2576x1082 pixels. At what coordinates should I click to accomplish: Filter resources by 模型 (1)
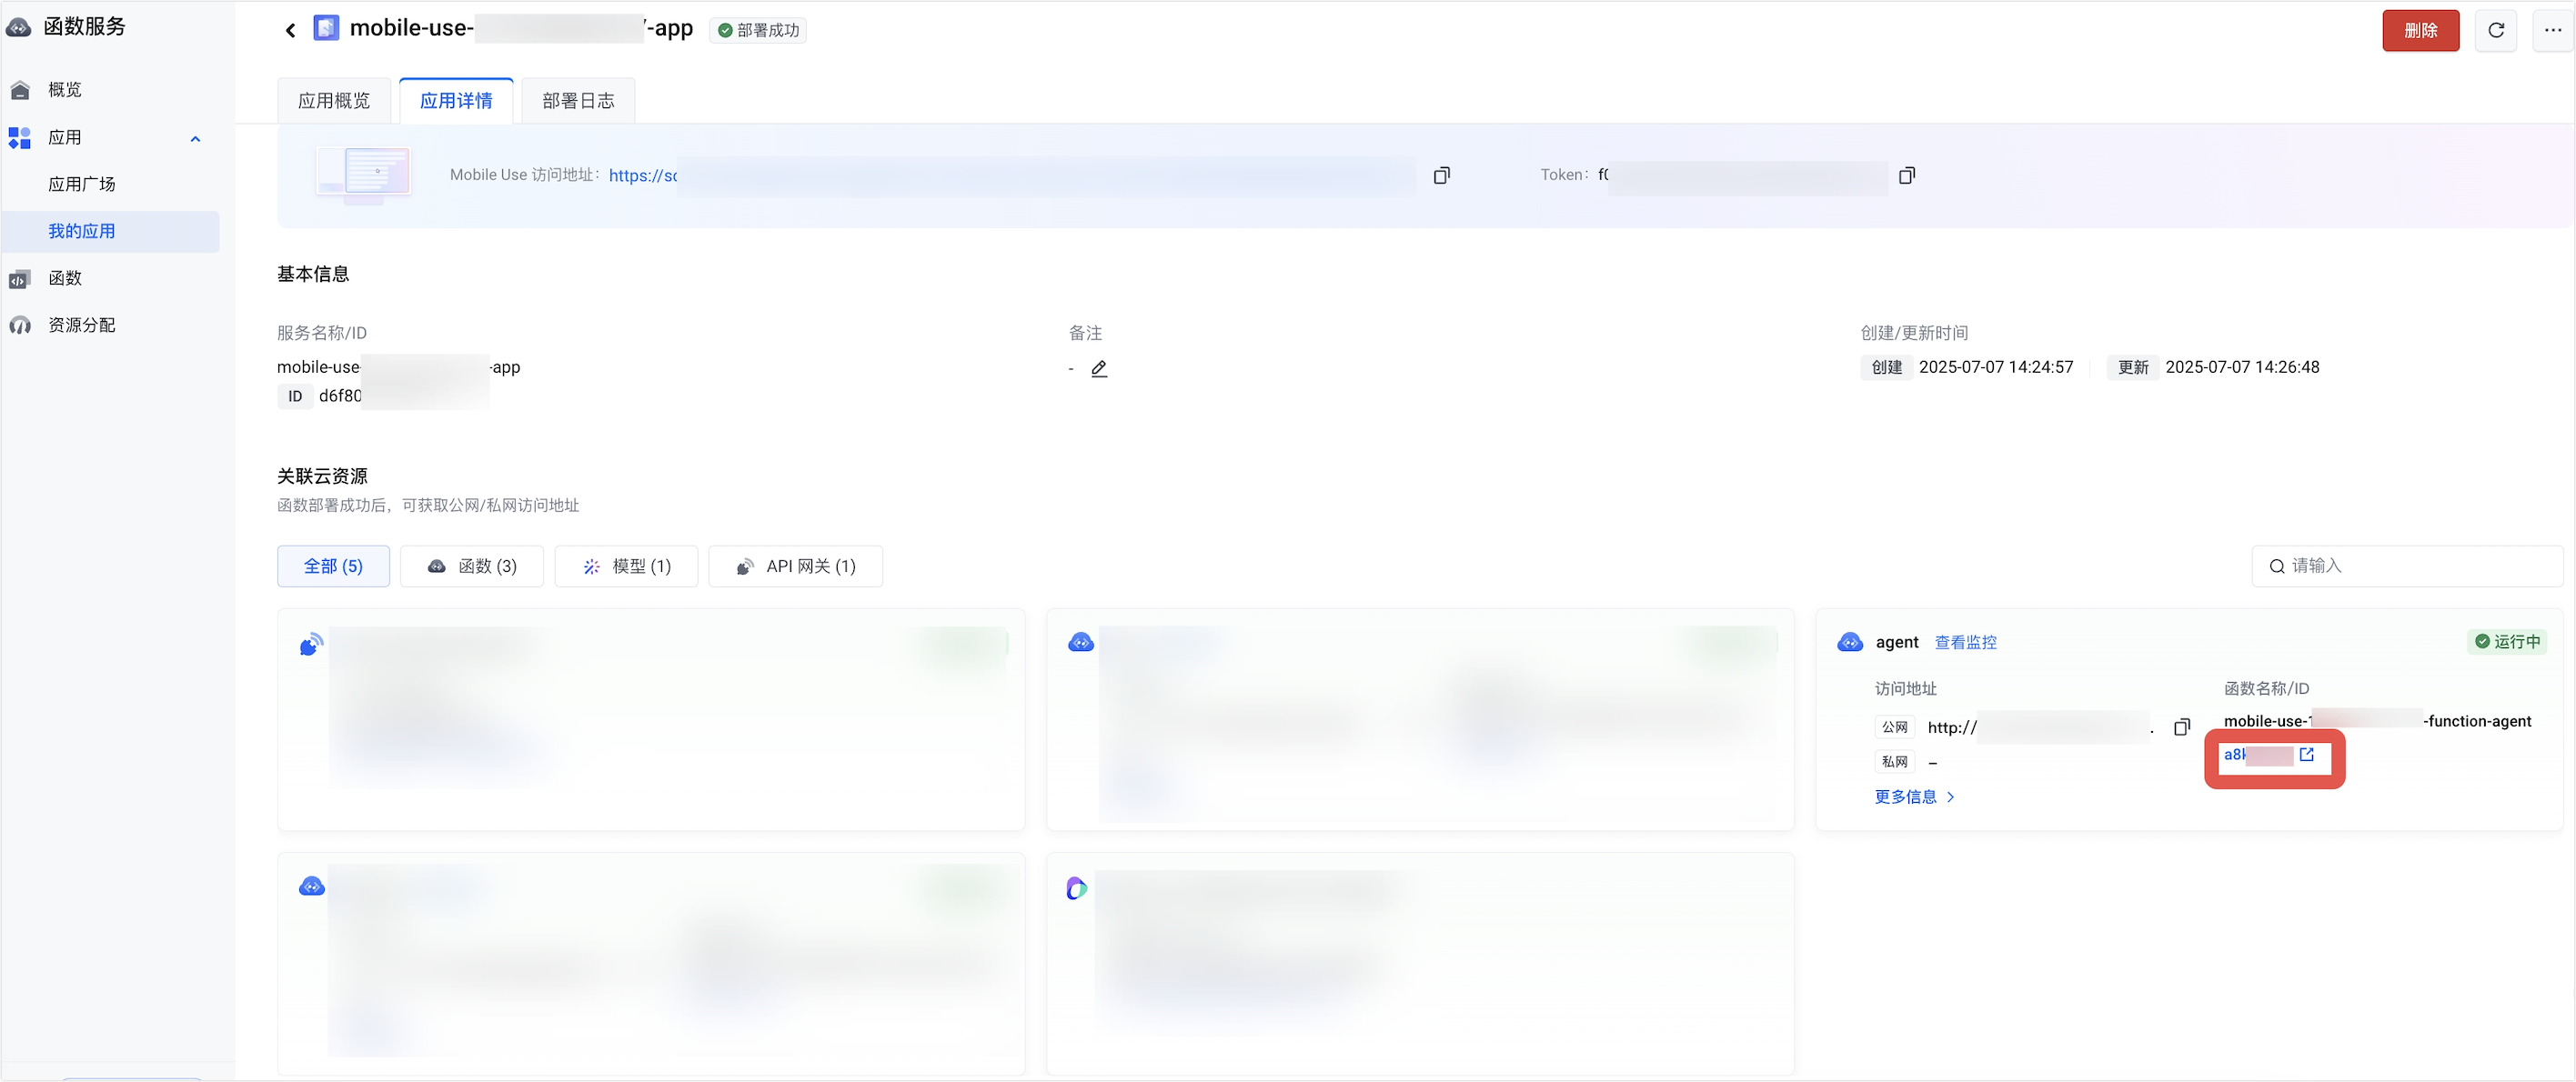(x=626, y=566)
